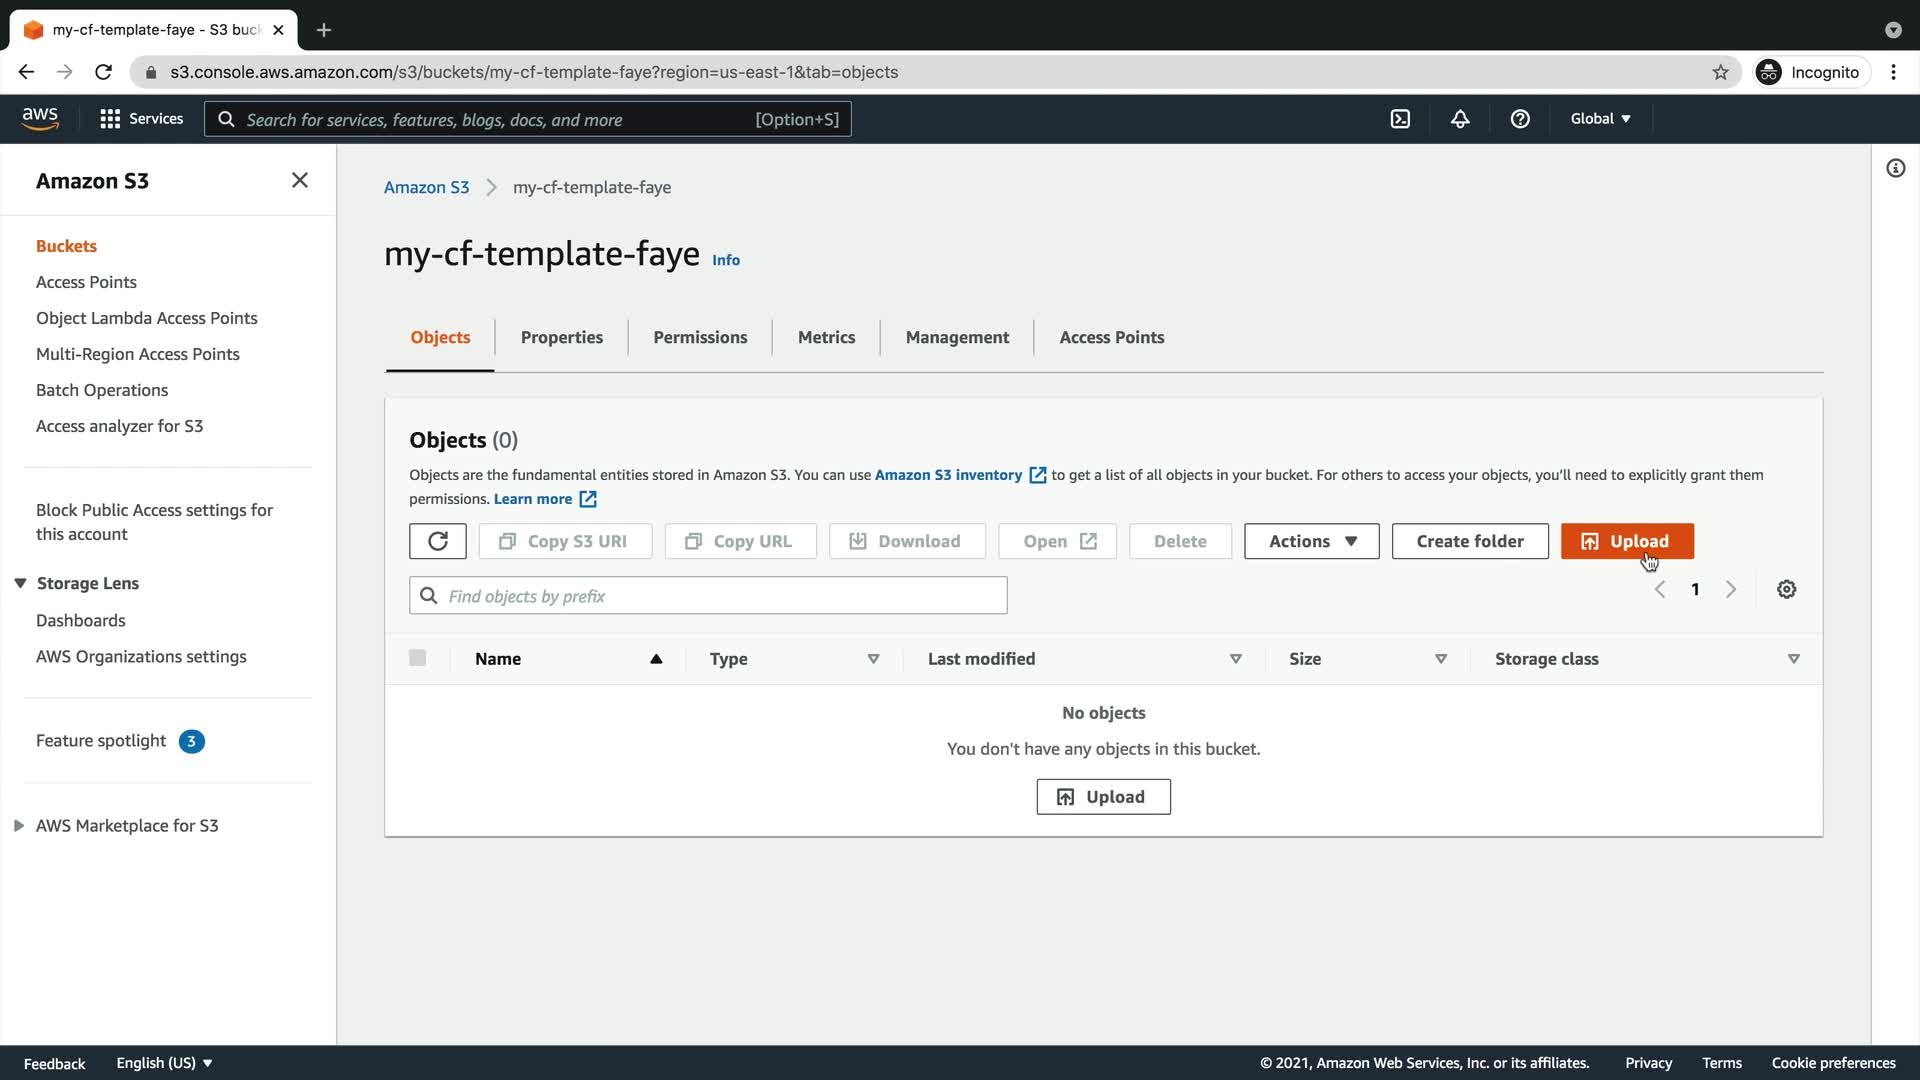Open the Global region dropdown
The image size is (1920, 1080).
1600,119
